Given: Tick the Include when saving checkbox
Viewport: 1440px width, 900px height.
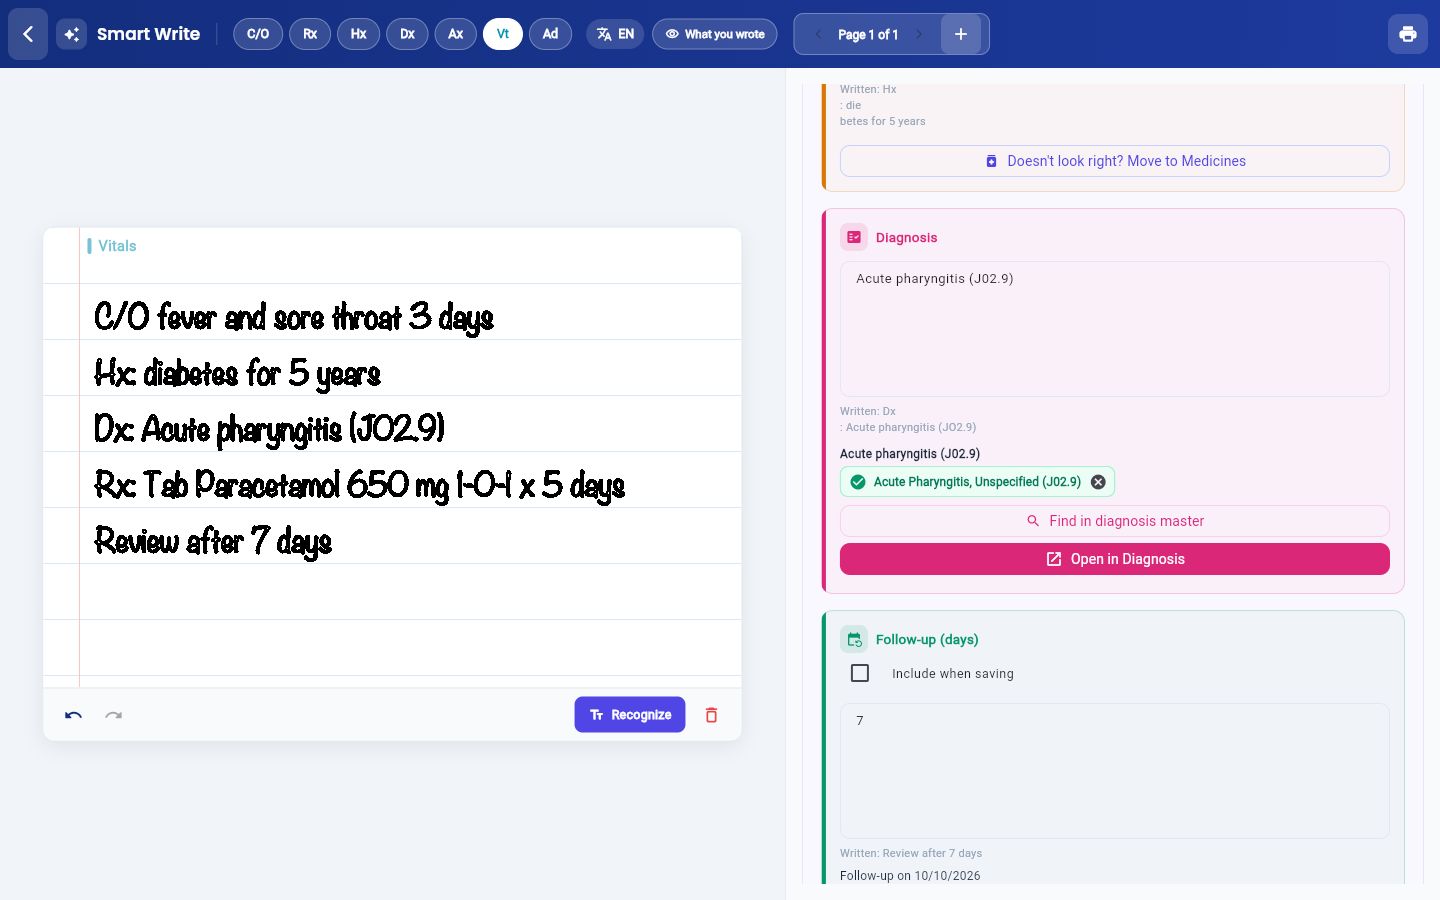Looking at the screenshot, I should click(x=860, y=673).
